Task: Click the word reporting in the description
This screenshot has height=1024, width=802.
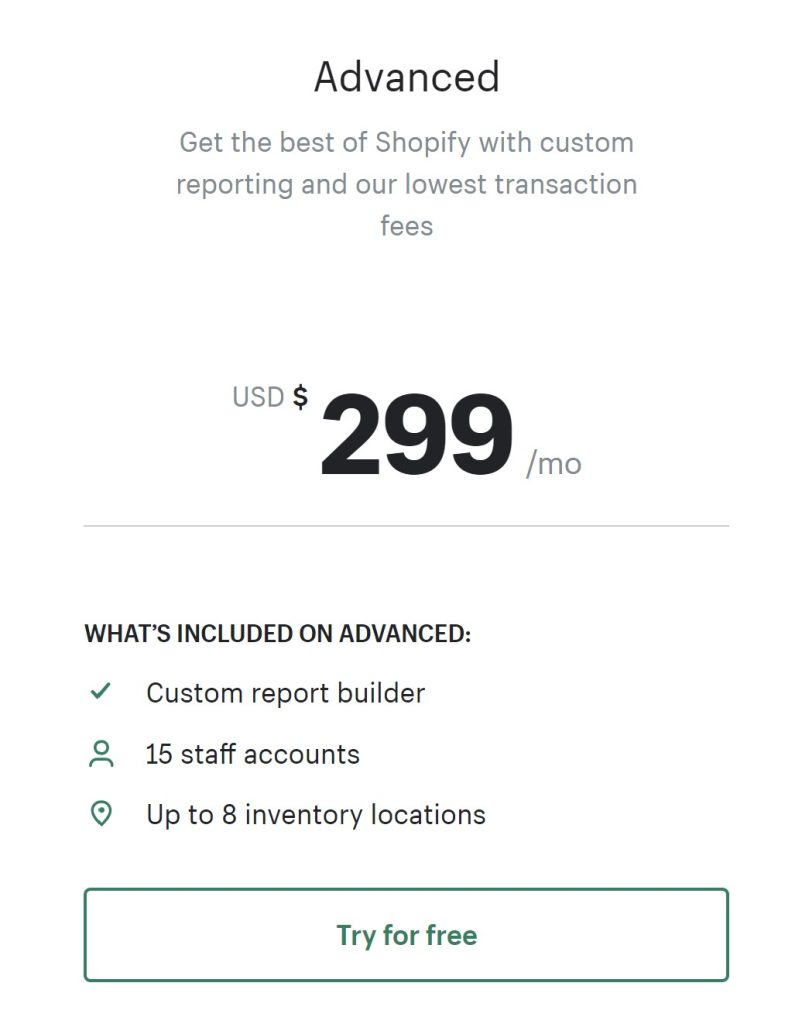Action: tap(234, 185)
